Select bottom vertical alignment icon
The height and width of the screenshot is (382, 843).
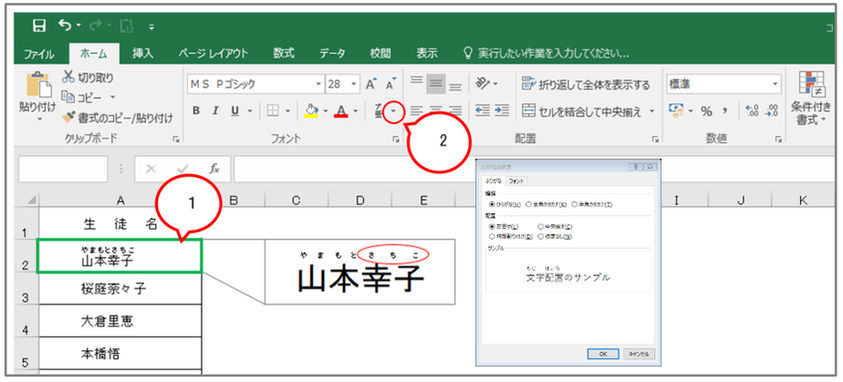click(x=455, y=87)
